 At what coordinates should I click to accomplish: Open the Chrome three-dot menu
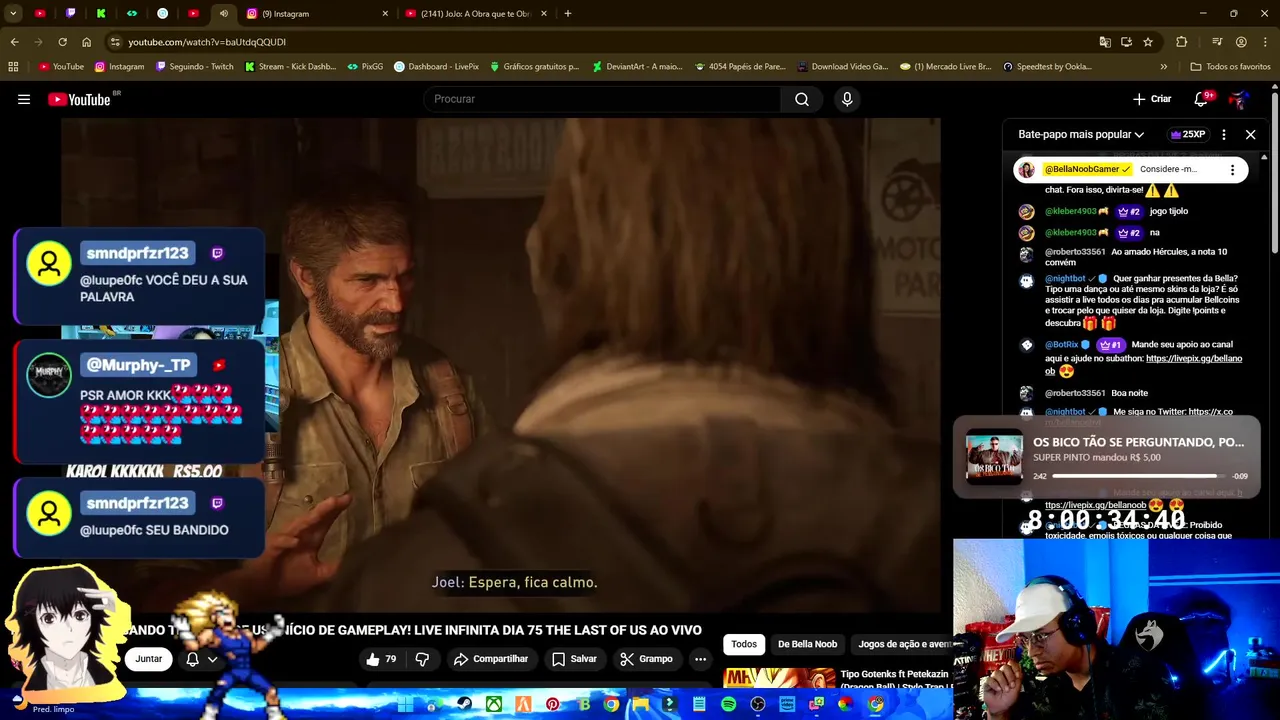tap(1265, 42)
